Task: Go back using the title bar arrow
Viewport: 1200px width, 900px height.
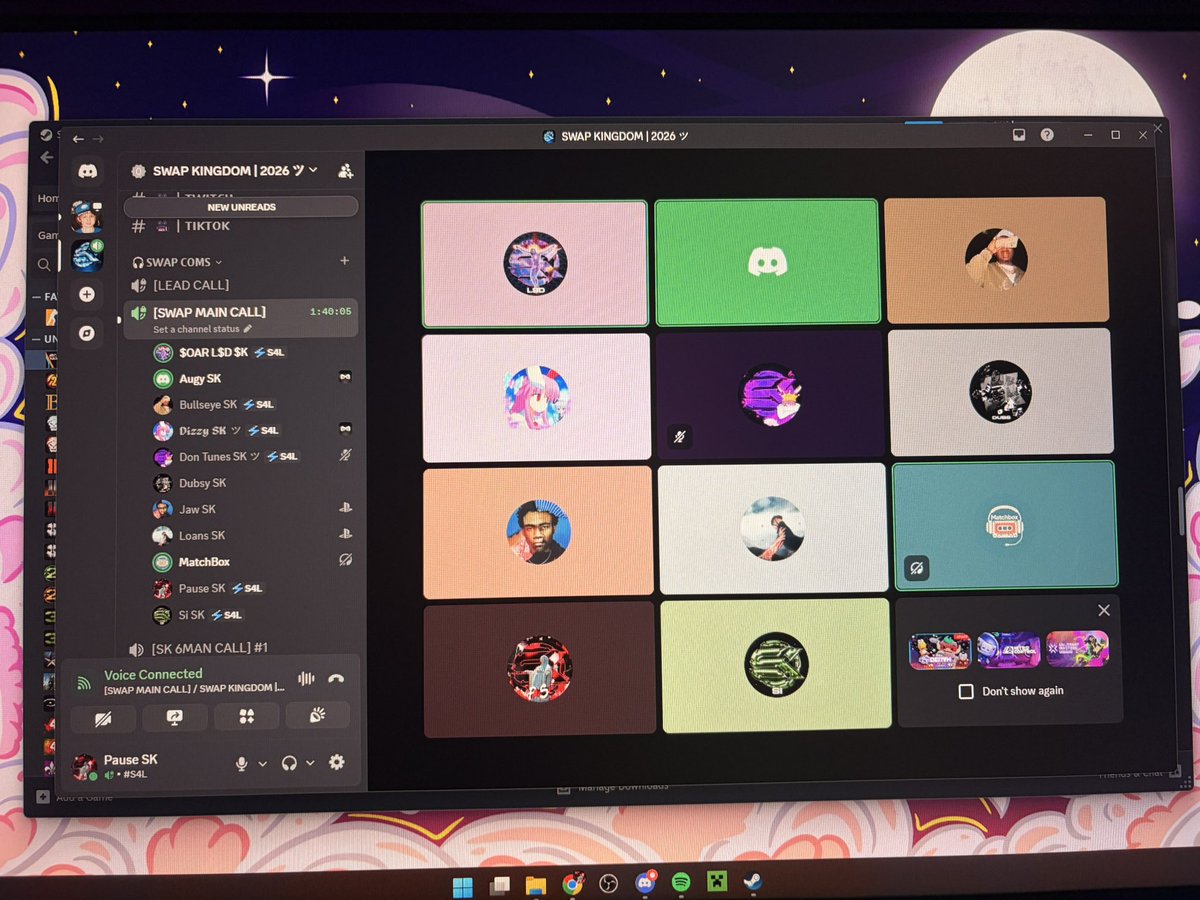Action: click(79, 139)
